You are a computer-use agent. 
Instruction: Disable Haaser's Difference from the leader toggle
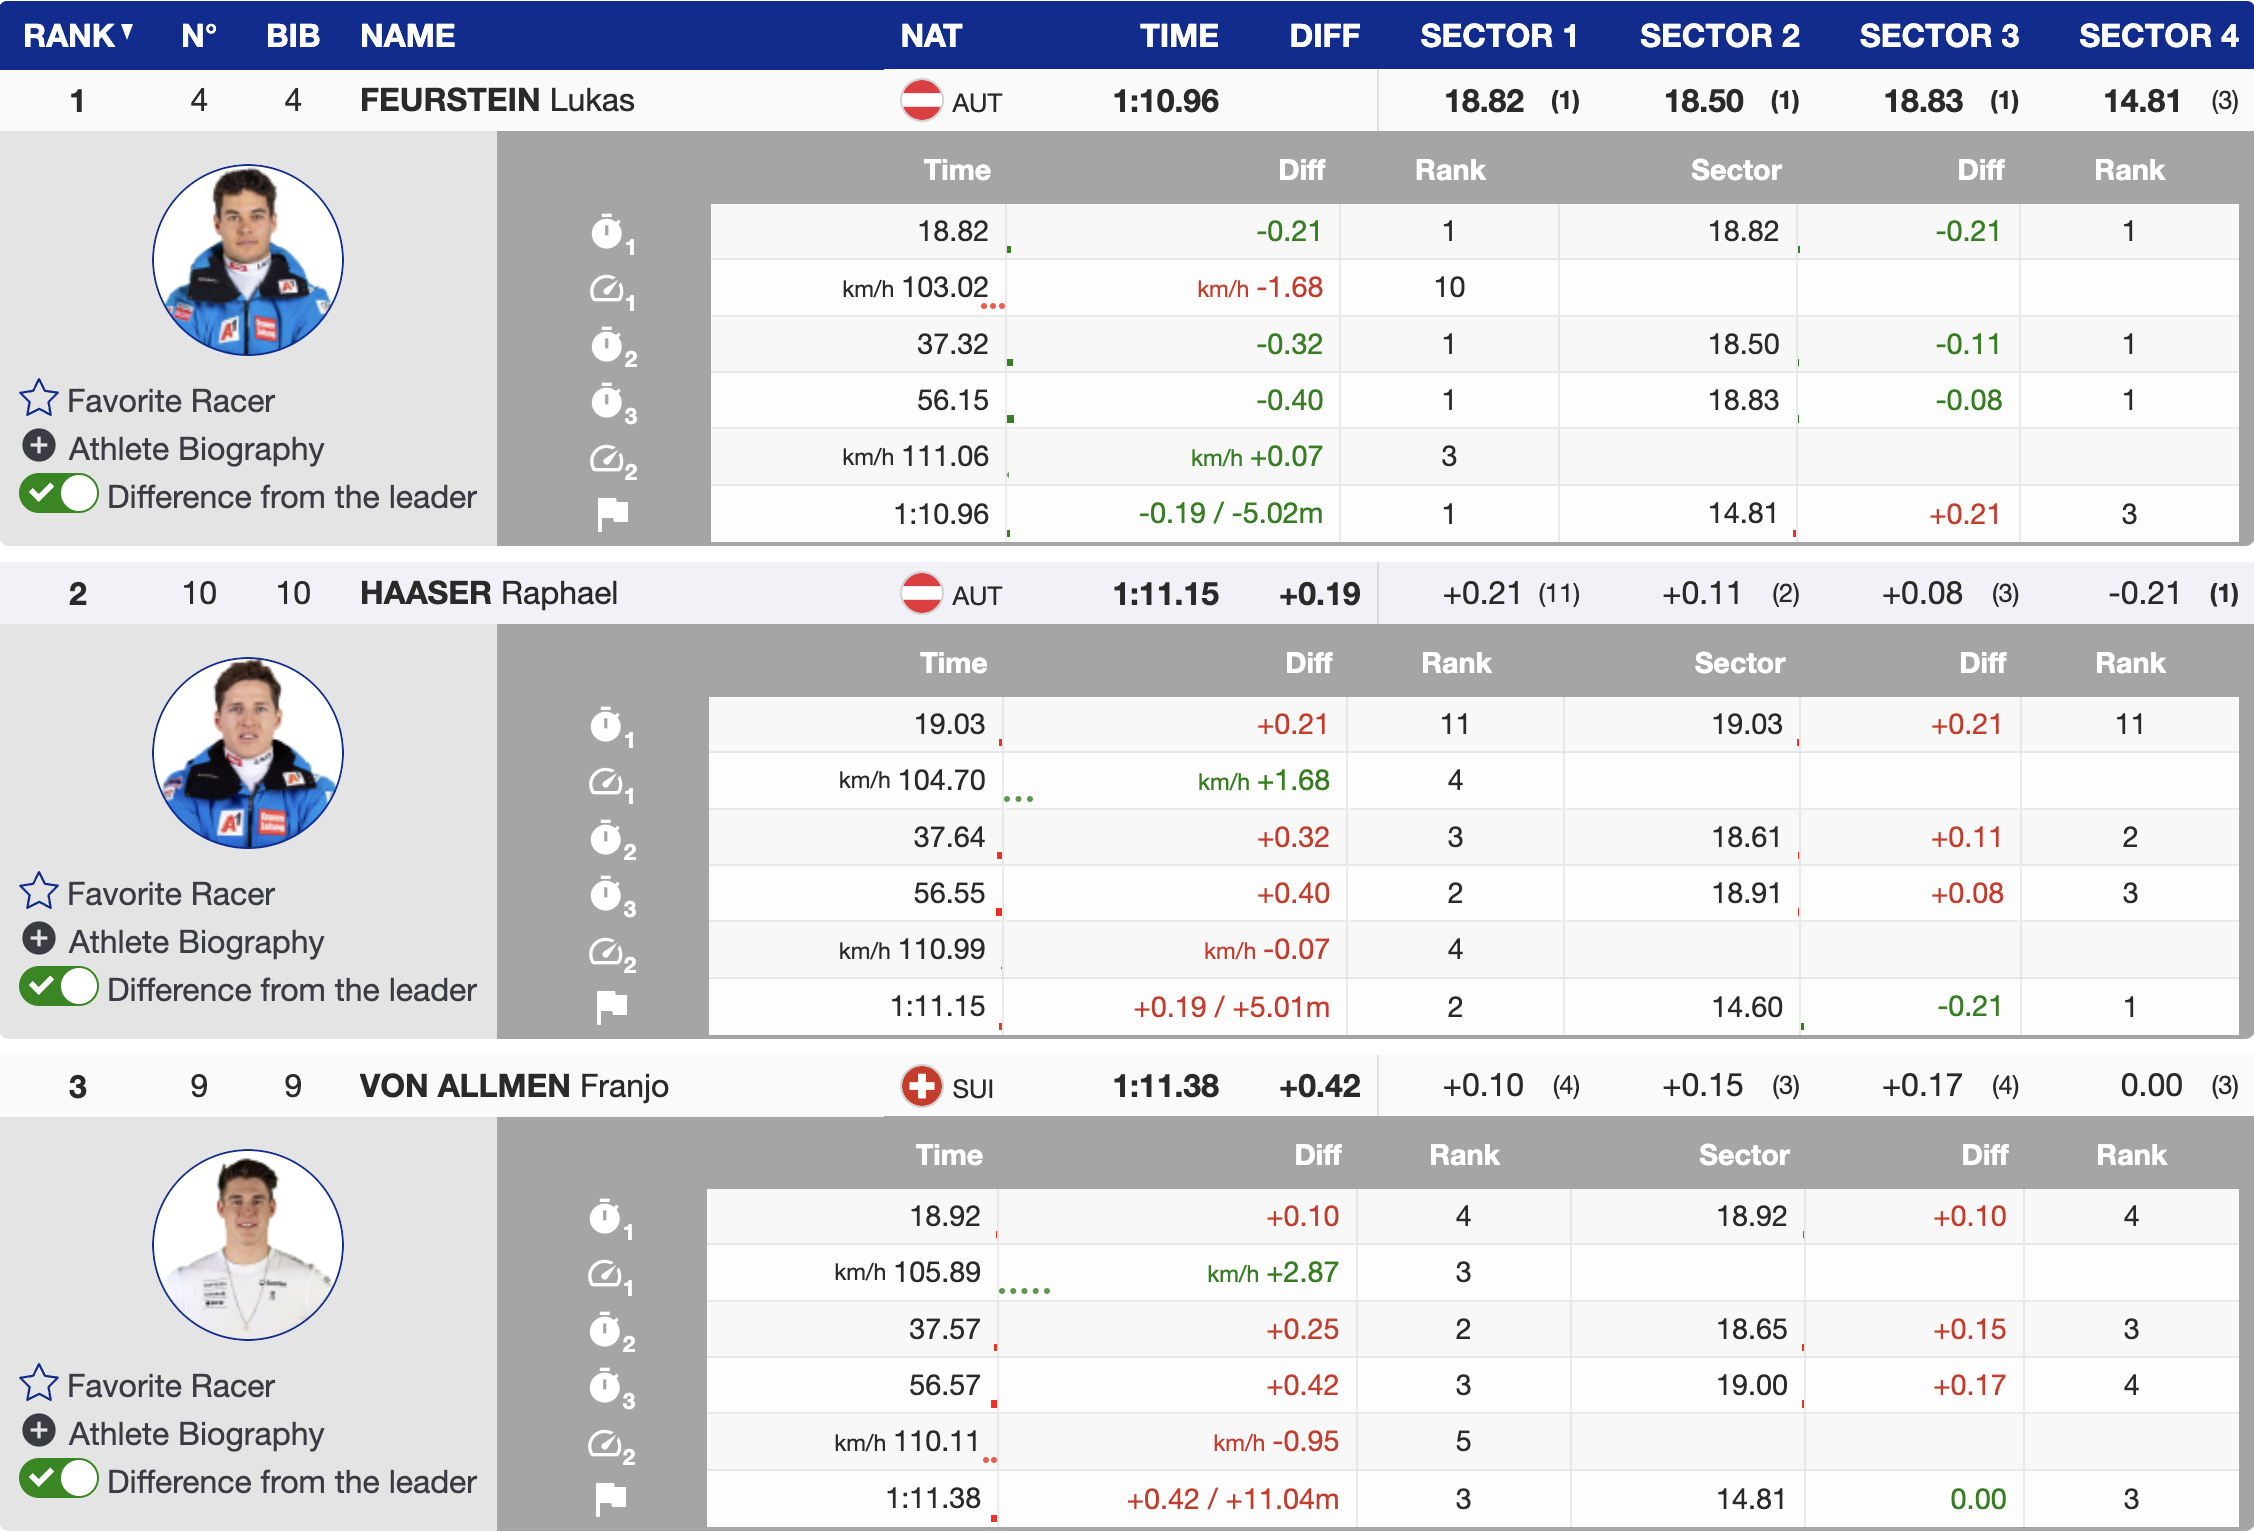point(59,988)
